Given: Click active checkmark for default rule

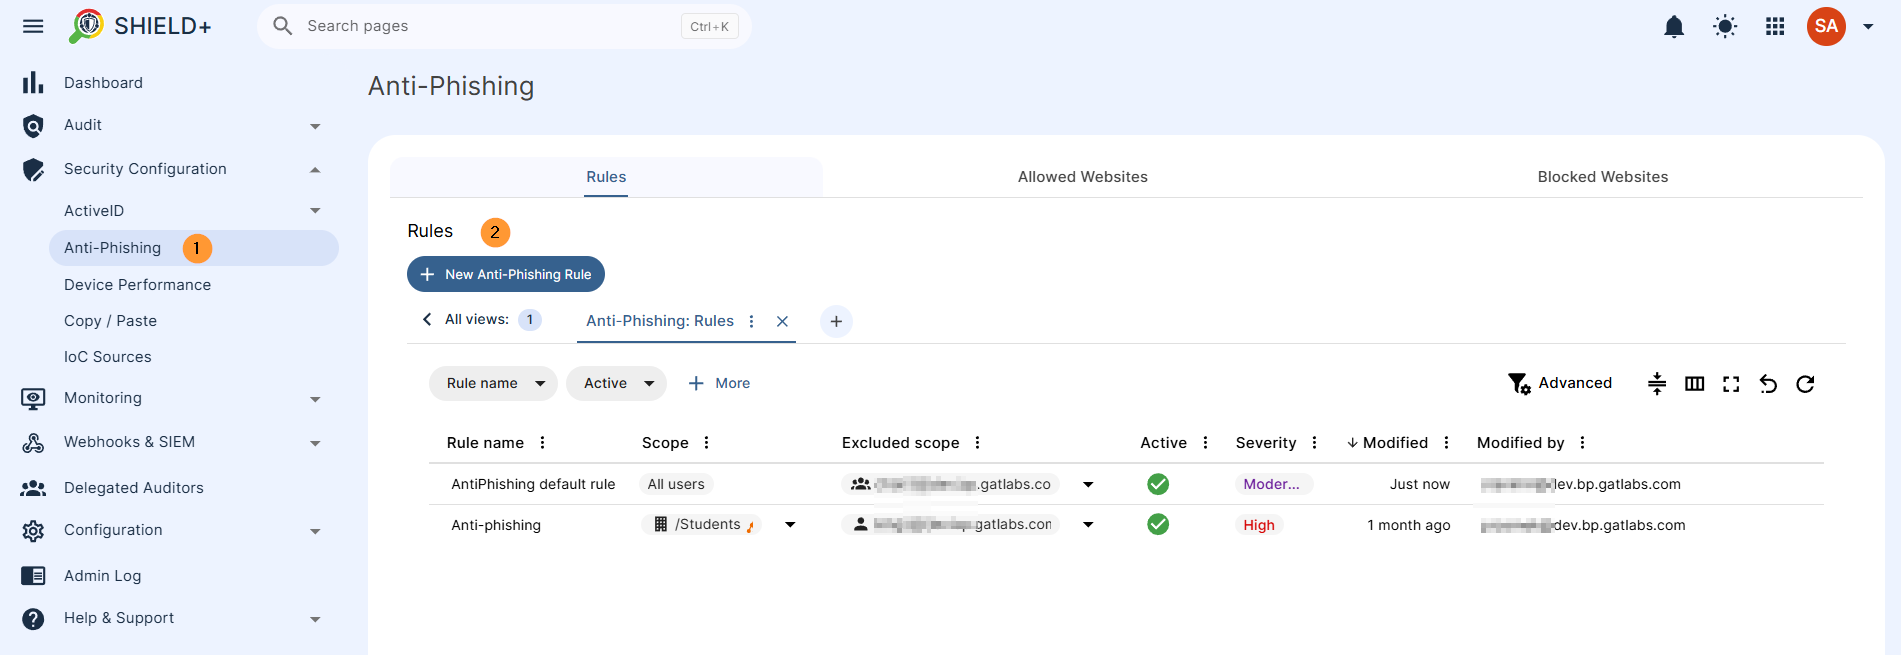Looking at the screenshot, I should 1158,484.
